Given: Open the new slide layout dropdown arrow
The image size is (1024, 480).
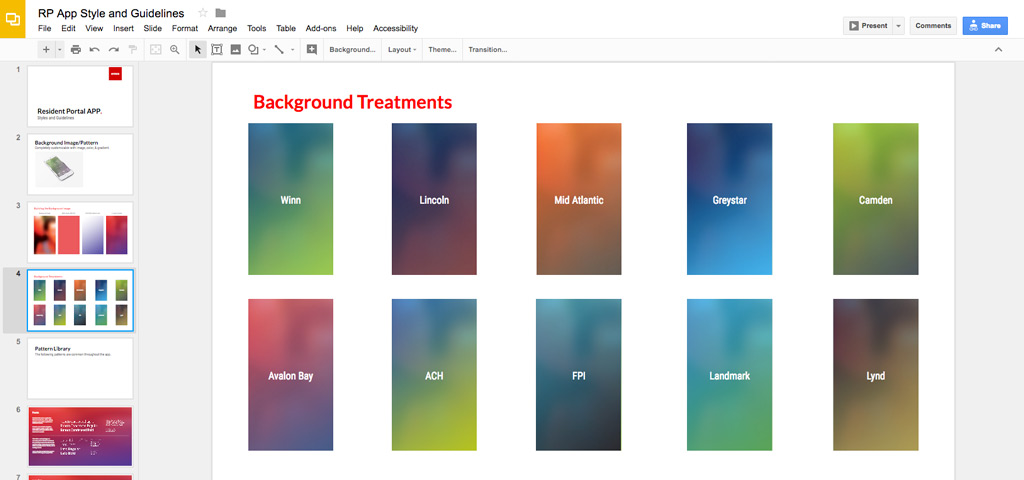Looking at the screenshot, I should (x=59, y=50).
